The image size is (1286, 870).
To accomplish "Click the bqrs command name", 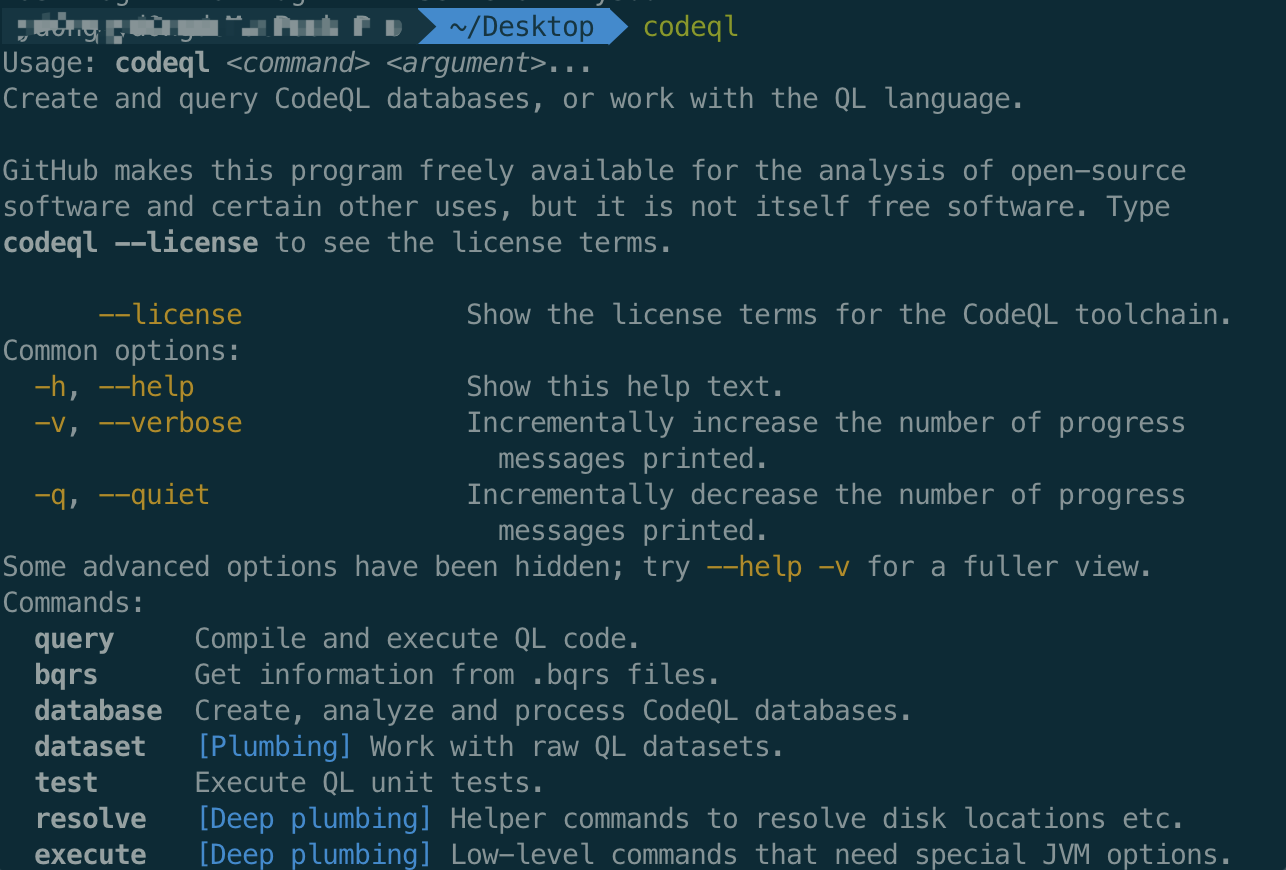I will coord(66,675).
